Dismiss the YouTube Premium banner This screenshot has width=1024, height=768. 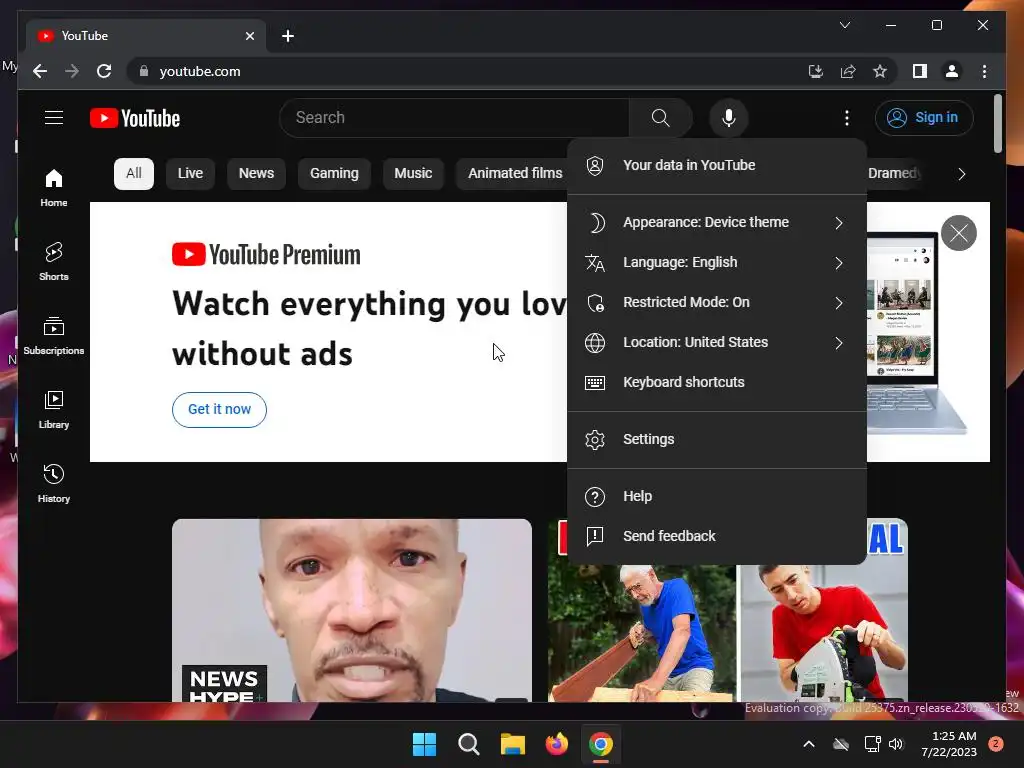(x=958, y=232)
